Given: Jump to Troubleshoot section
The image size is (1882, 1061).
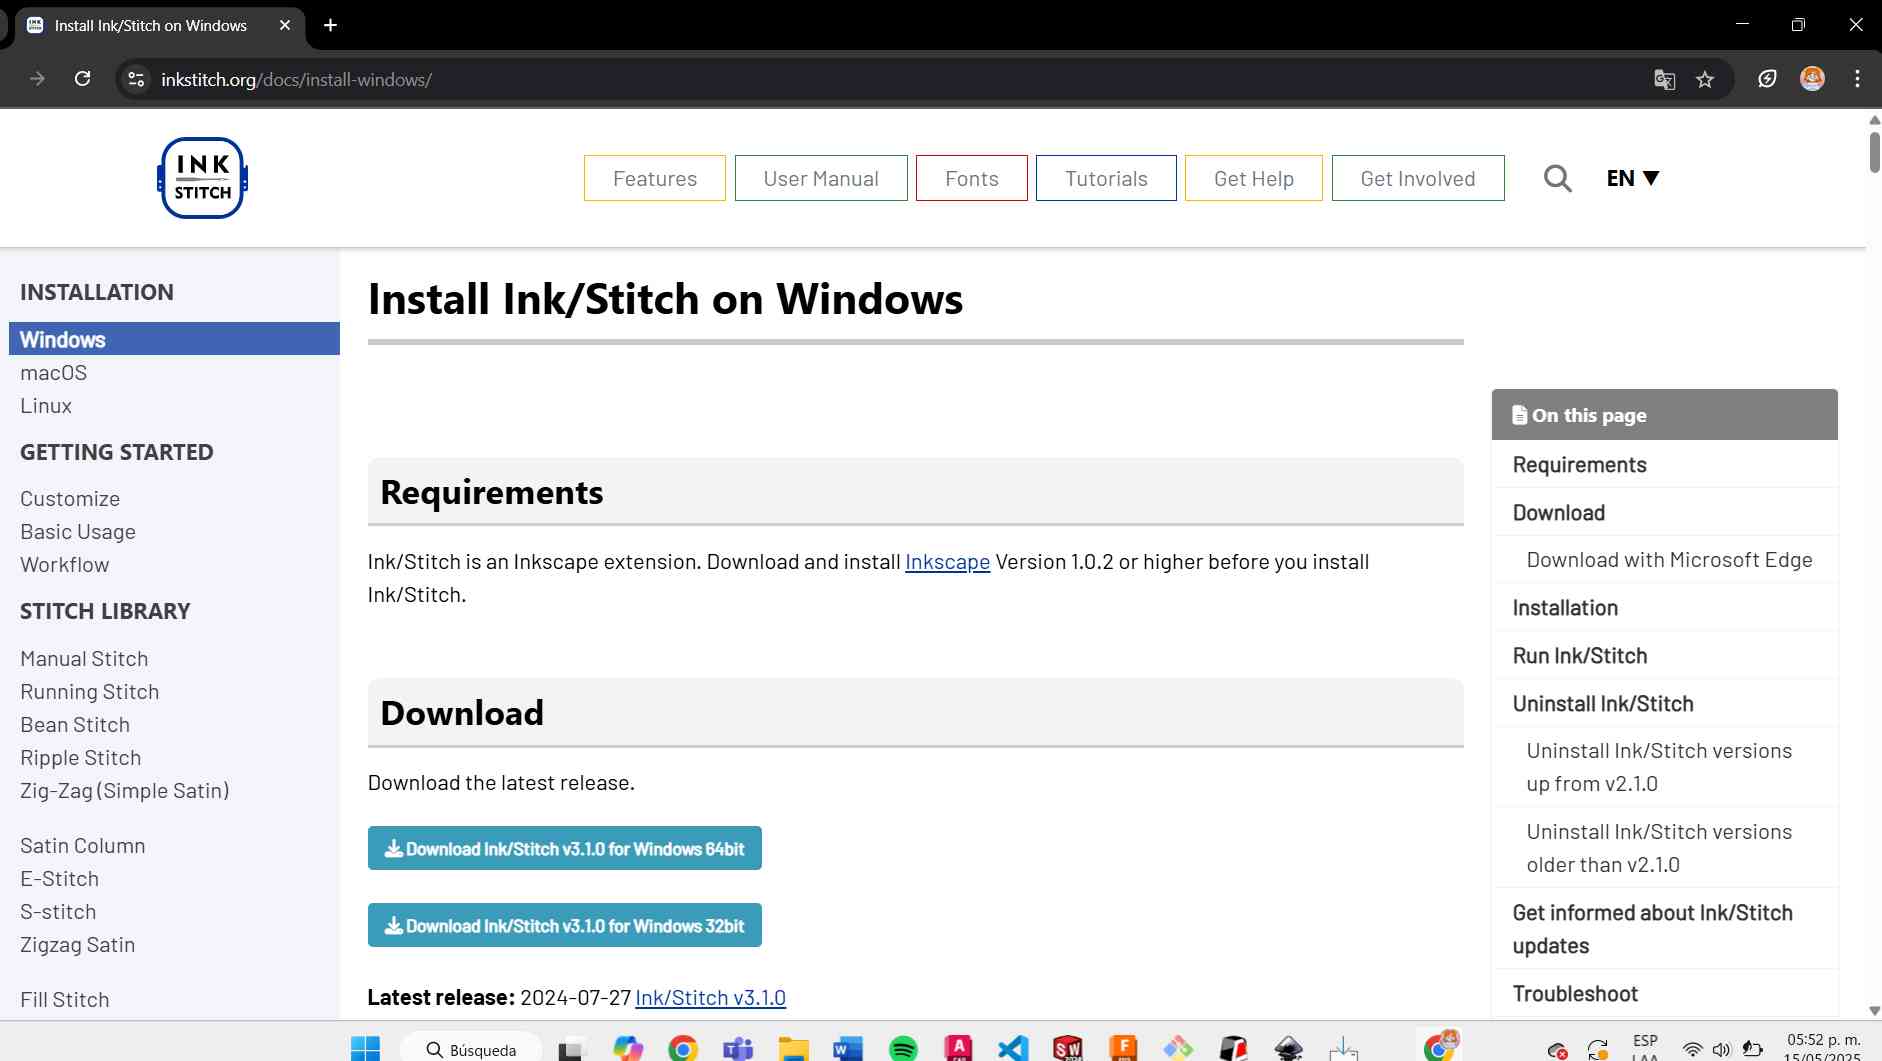Looking at the screenshot, I should pyautogui.click(x=1575, y=994).
